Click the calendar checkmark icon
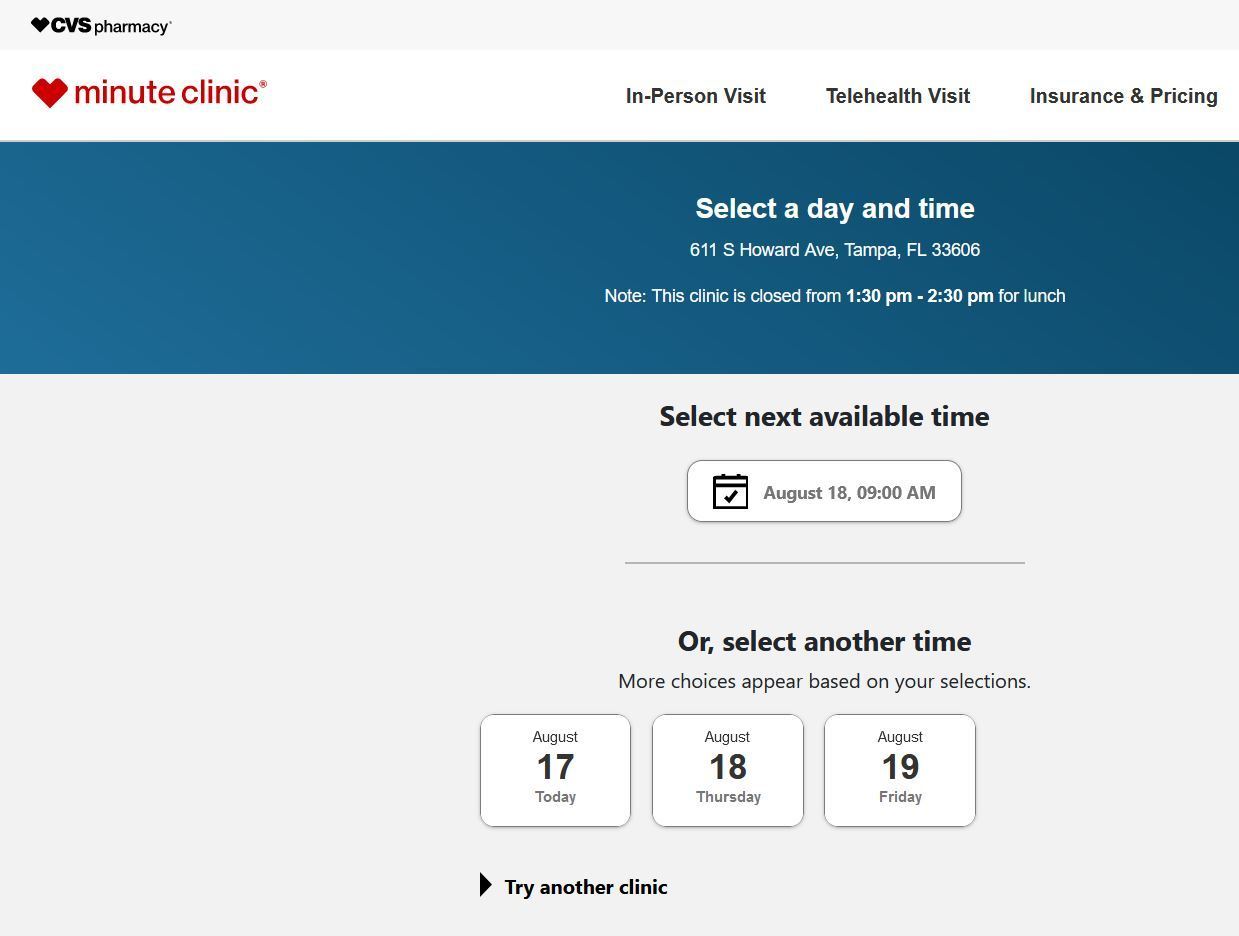 (730, 492)
